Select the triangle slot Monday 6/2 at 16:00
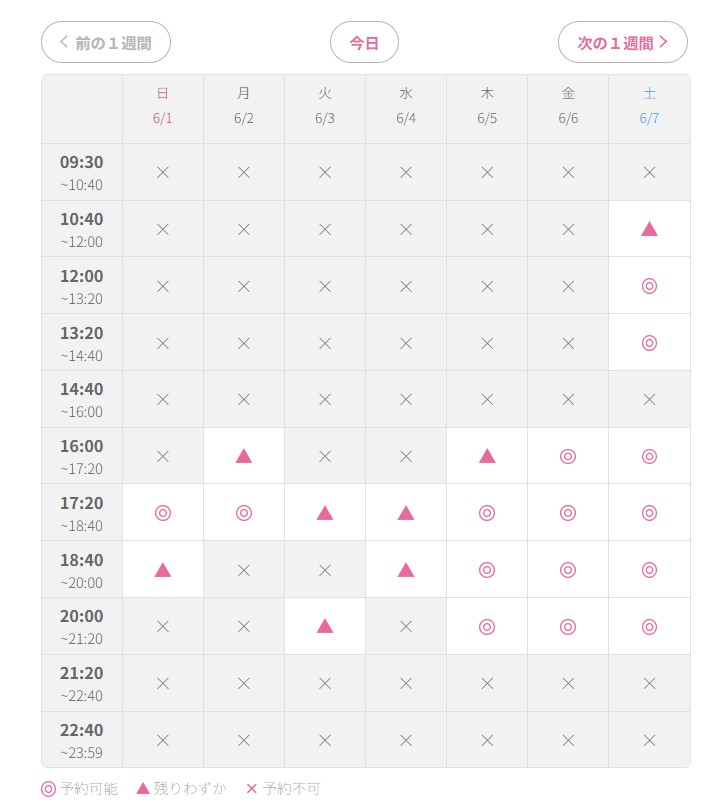The image size is (717, 803). (243, 456)
